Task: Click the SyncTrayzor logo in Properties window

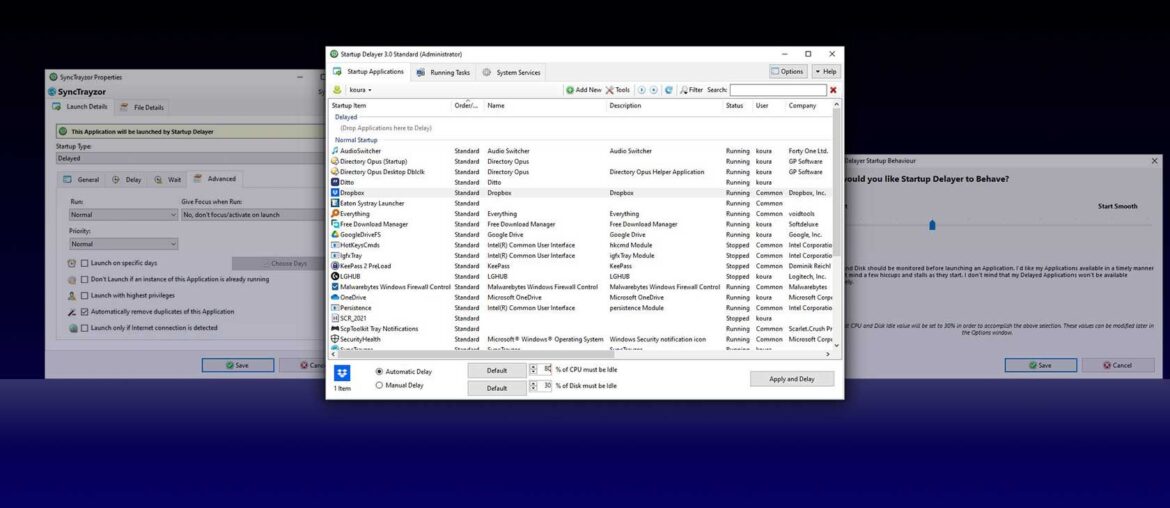Action: [52, 92]
